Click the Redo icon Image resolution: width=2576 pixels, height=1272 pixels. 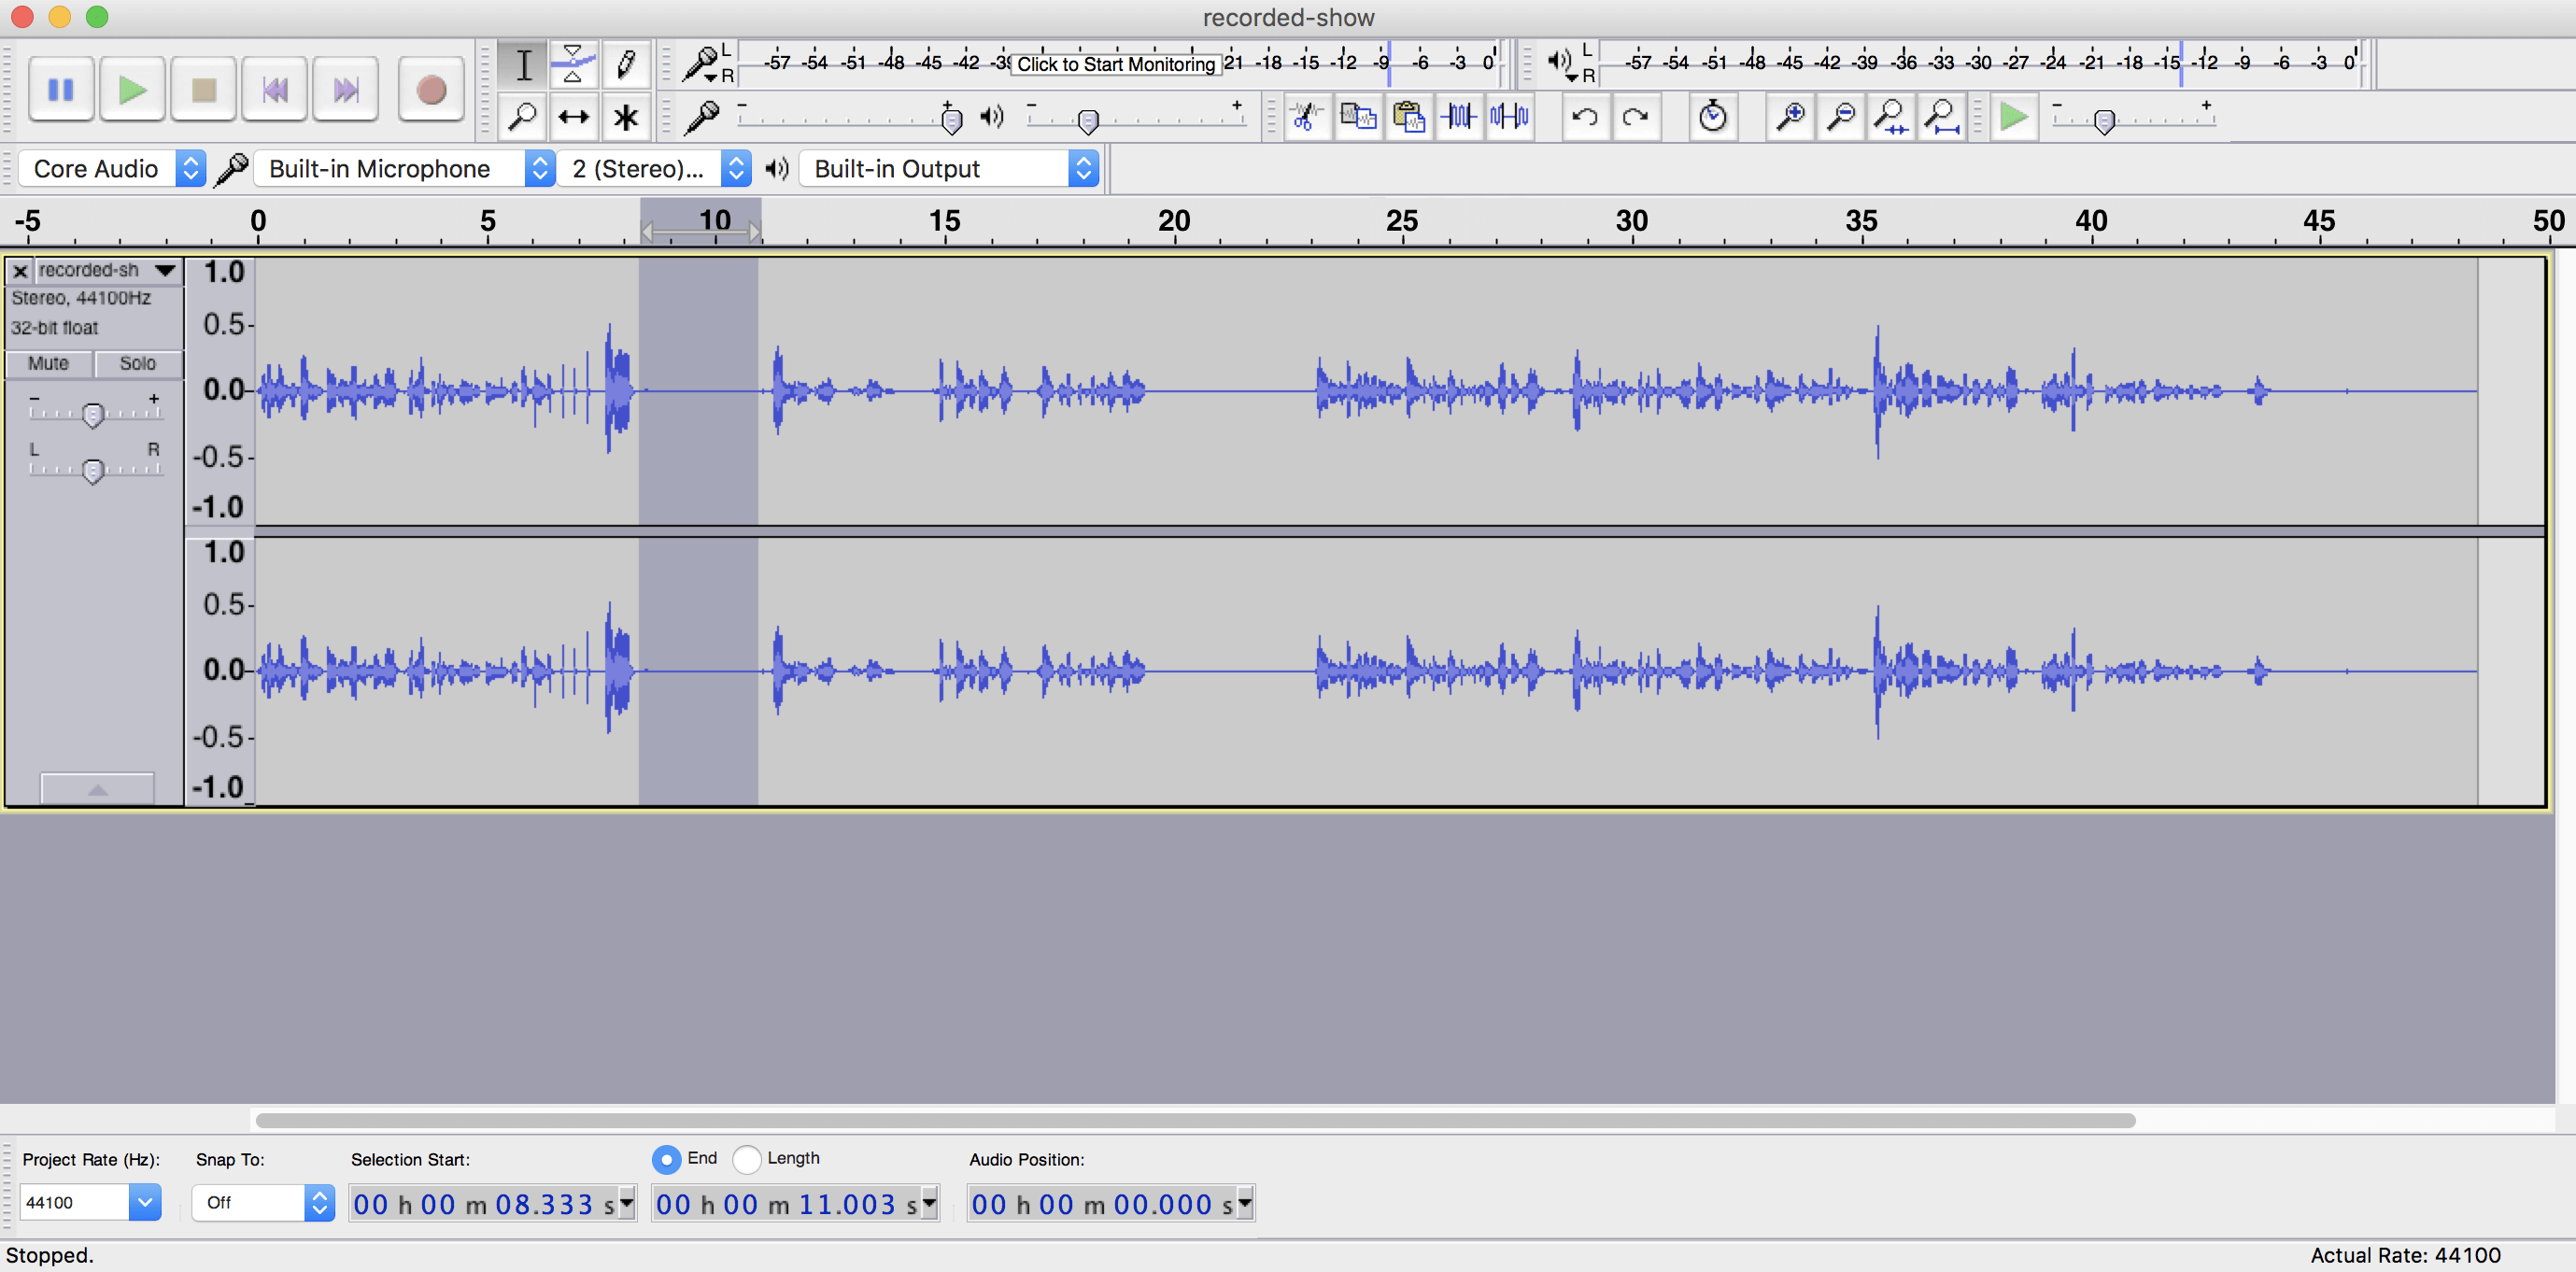(1637, 117)
